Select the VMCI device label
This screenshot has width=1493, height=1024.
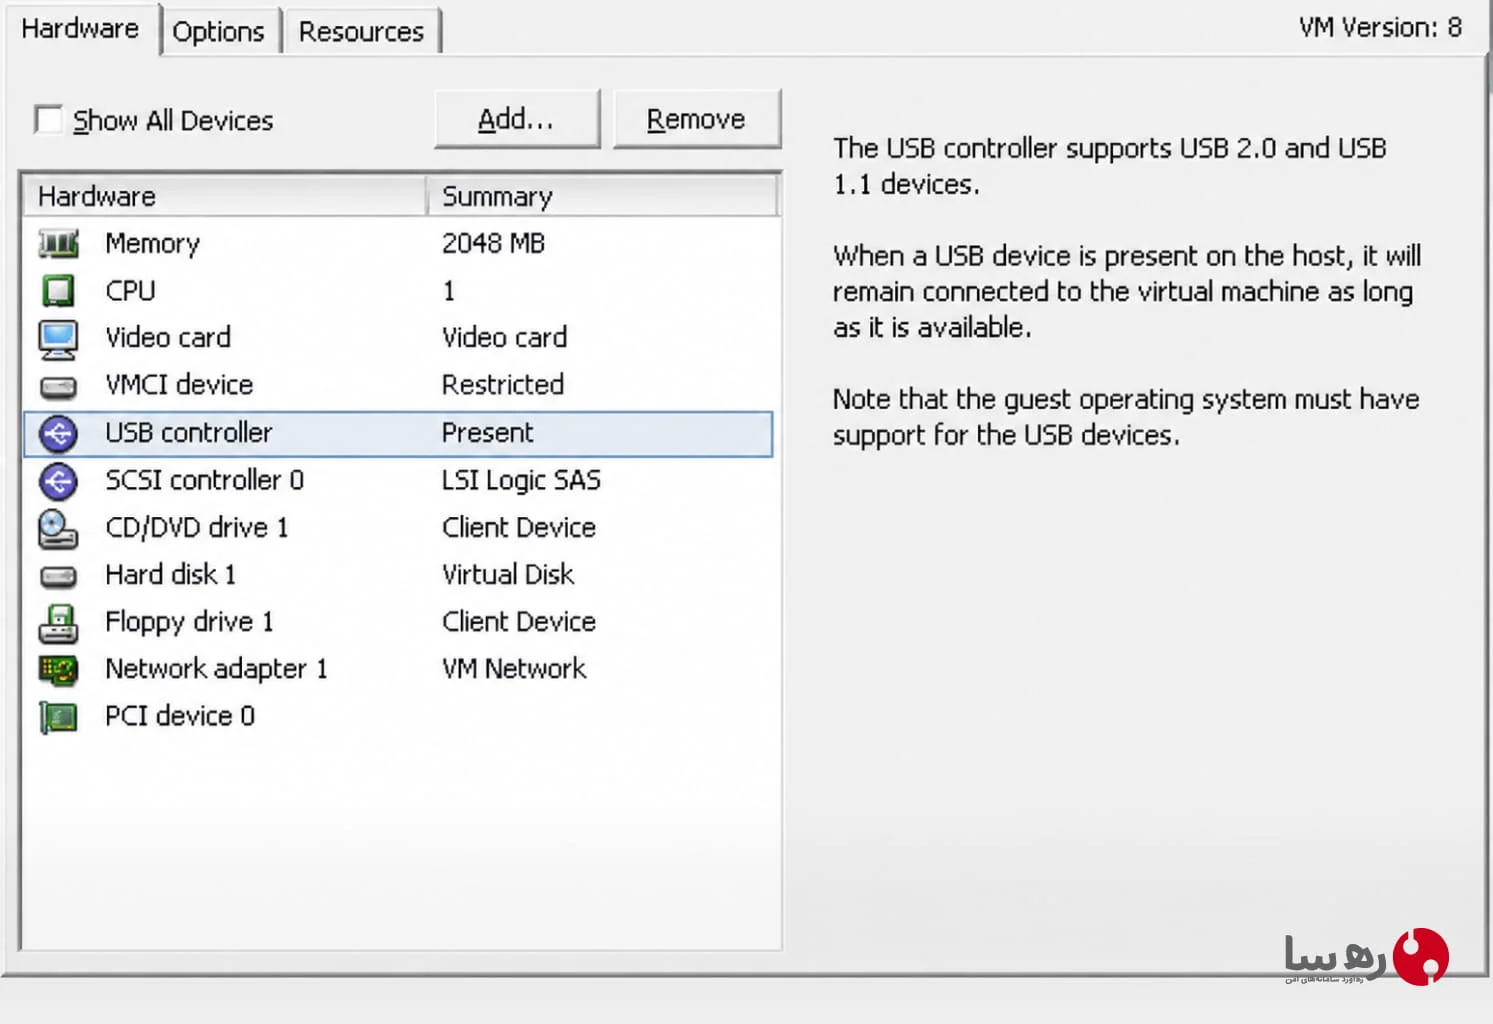tap(179, 384)
